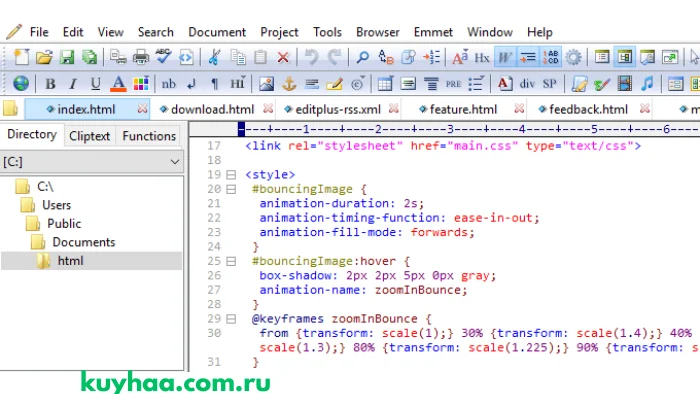Collapse the style block at line 19
This screenshot has width=700, height=394.
(231, 174)
